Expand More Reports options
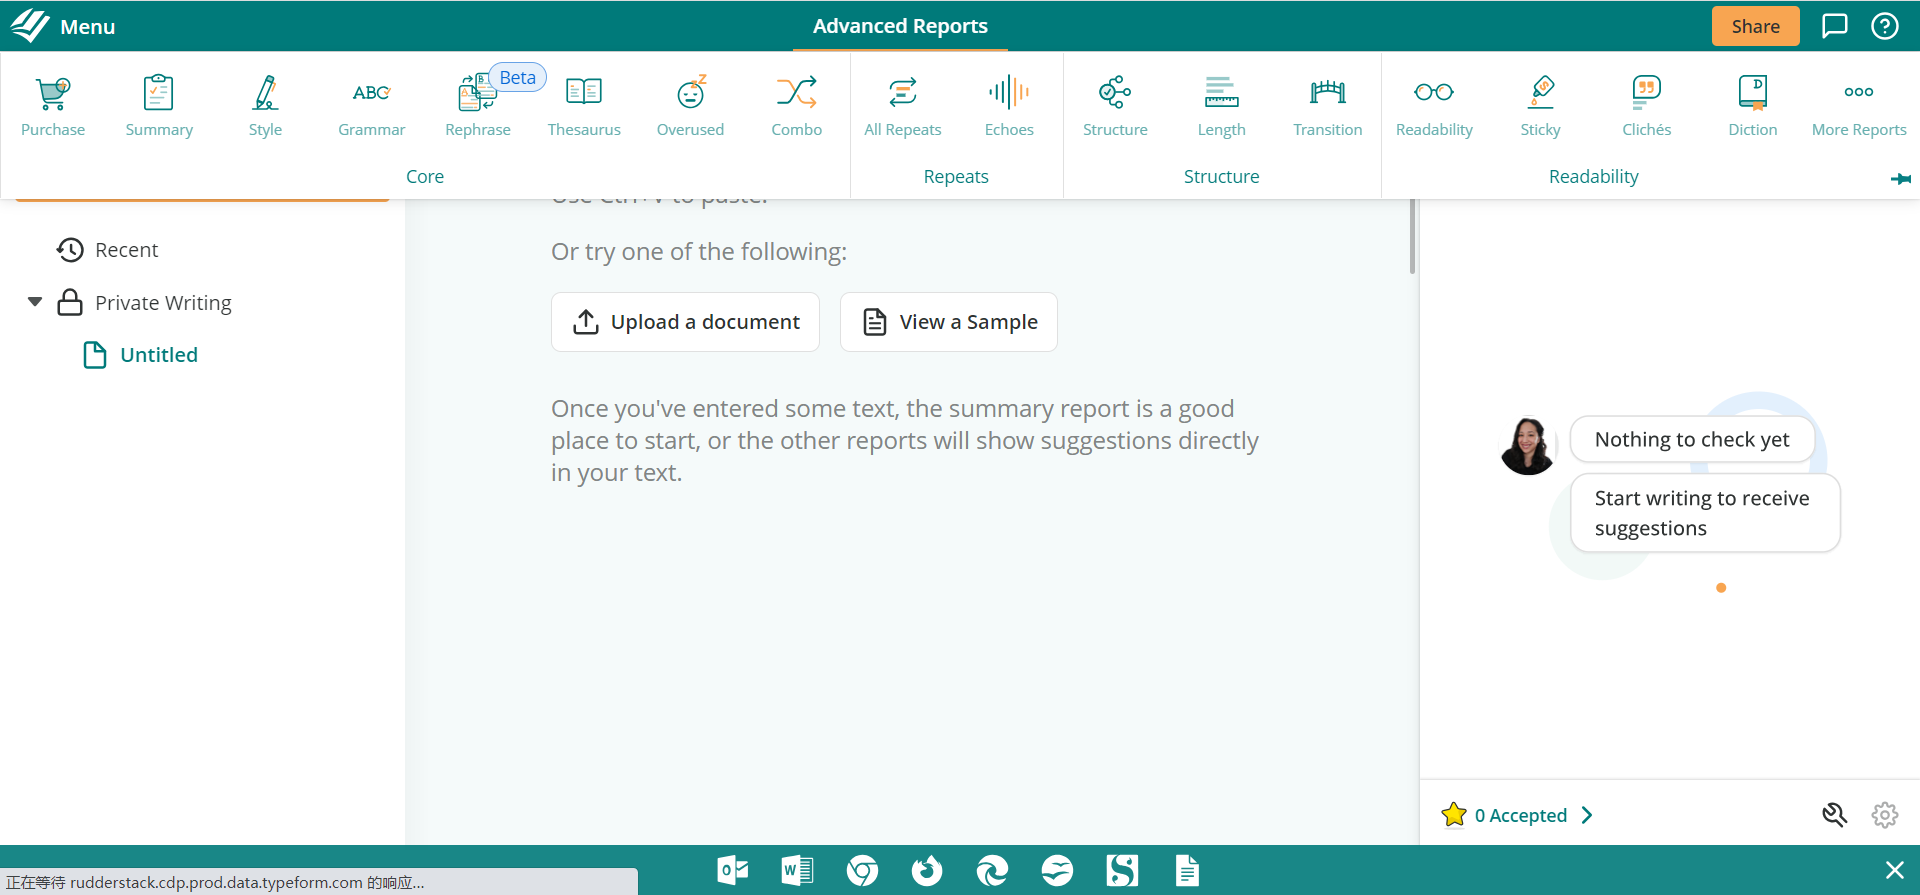This screenshot has height=895, width=1920. [x=1858, y=106]
